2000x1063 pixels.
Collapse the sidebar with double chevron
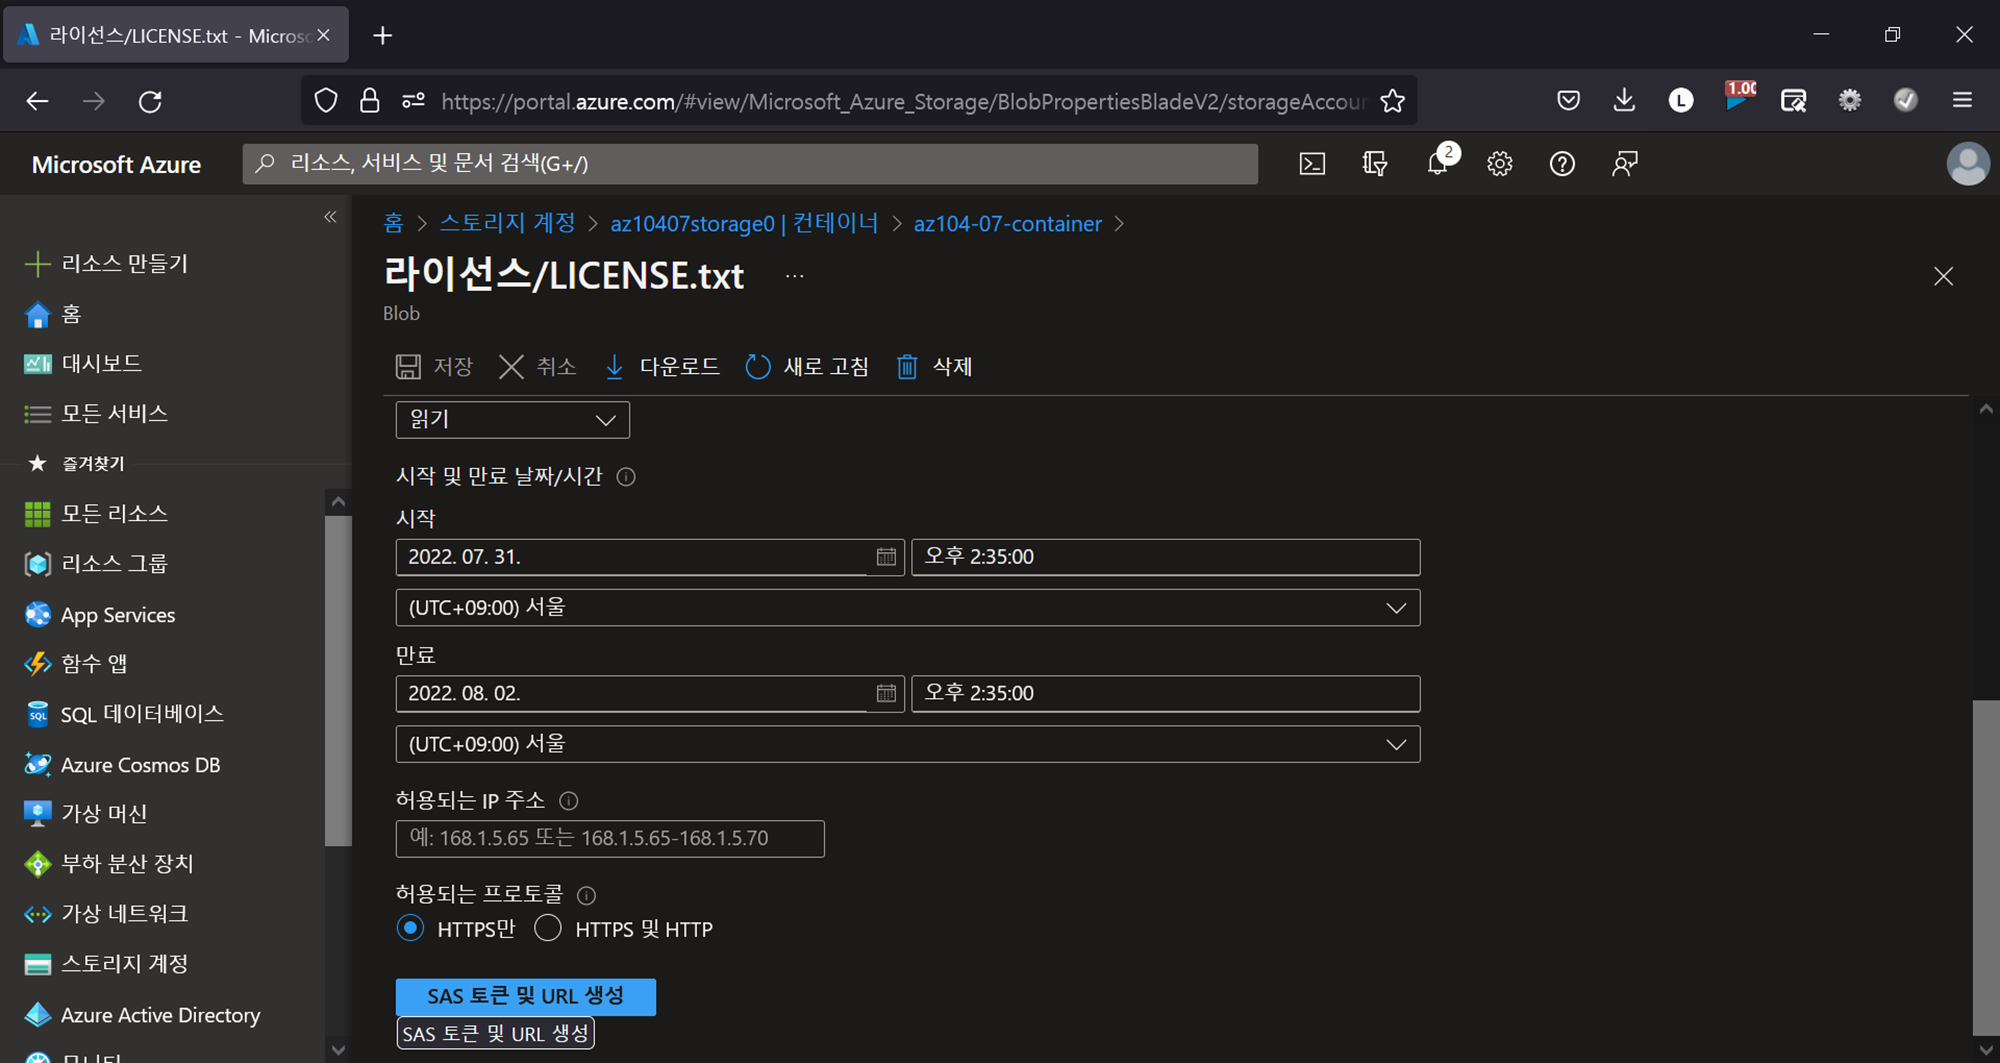(x=330, y=217)
